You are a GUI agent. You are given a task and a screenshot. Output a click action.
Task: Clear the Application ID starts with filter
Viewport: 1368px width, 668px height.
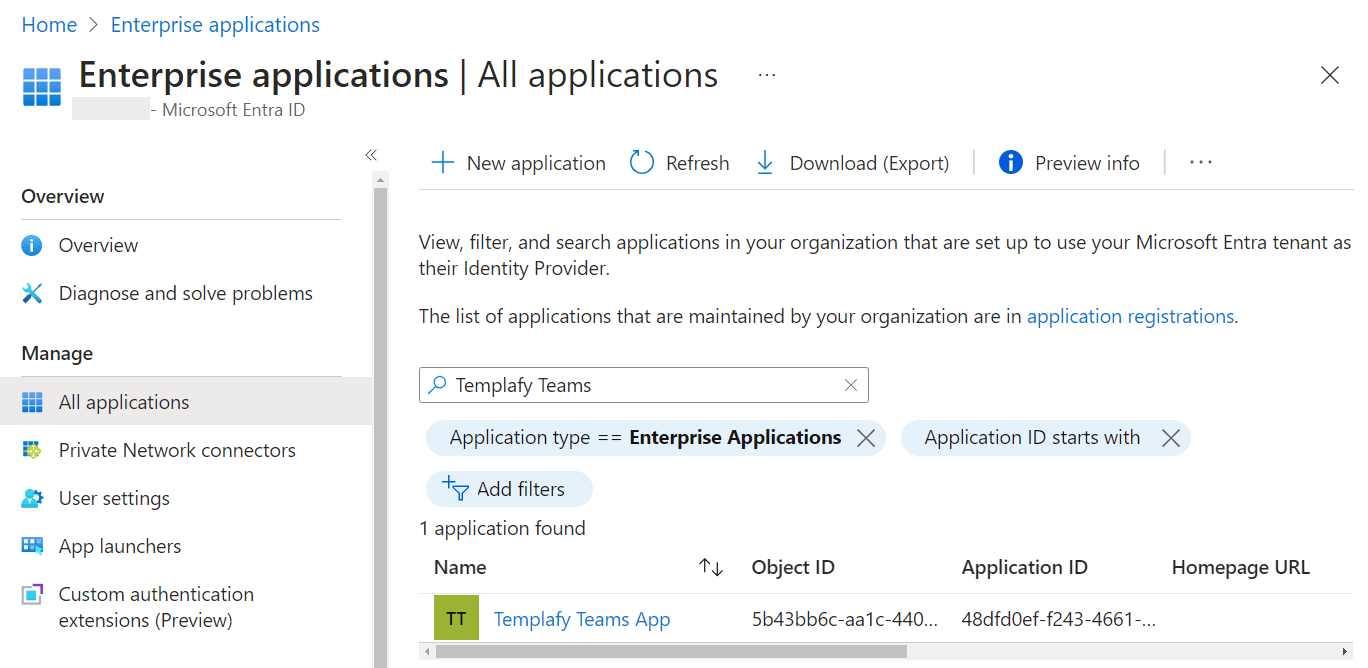[x=1170, y=437]
